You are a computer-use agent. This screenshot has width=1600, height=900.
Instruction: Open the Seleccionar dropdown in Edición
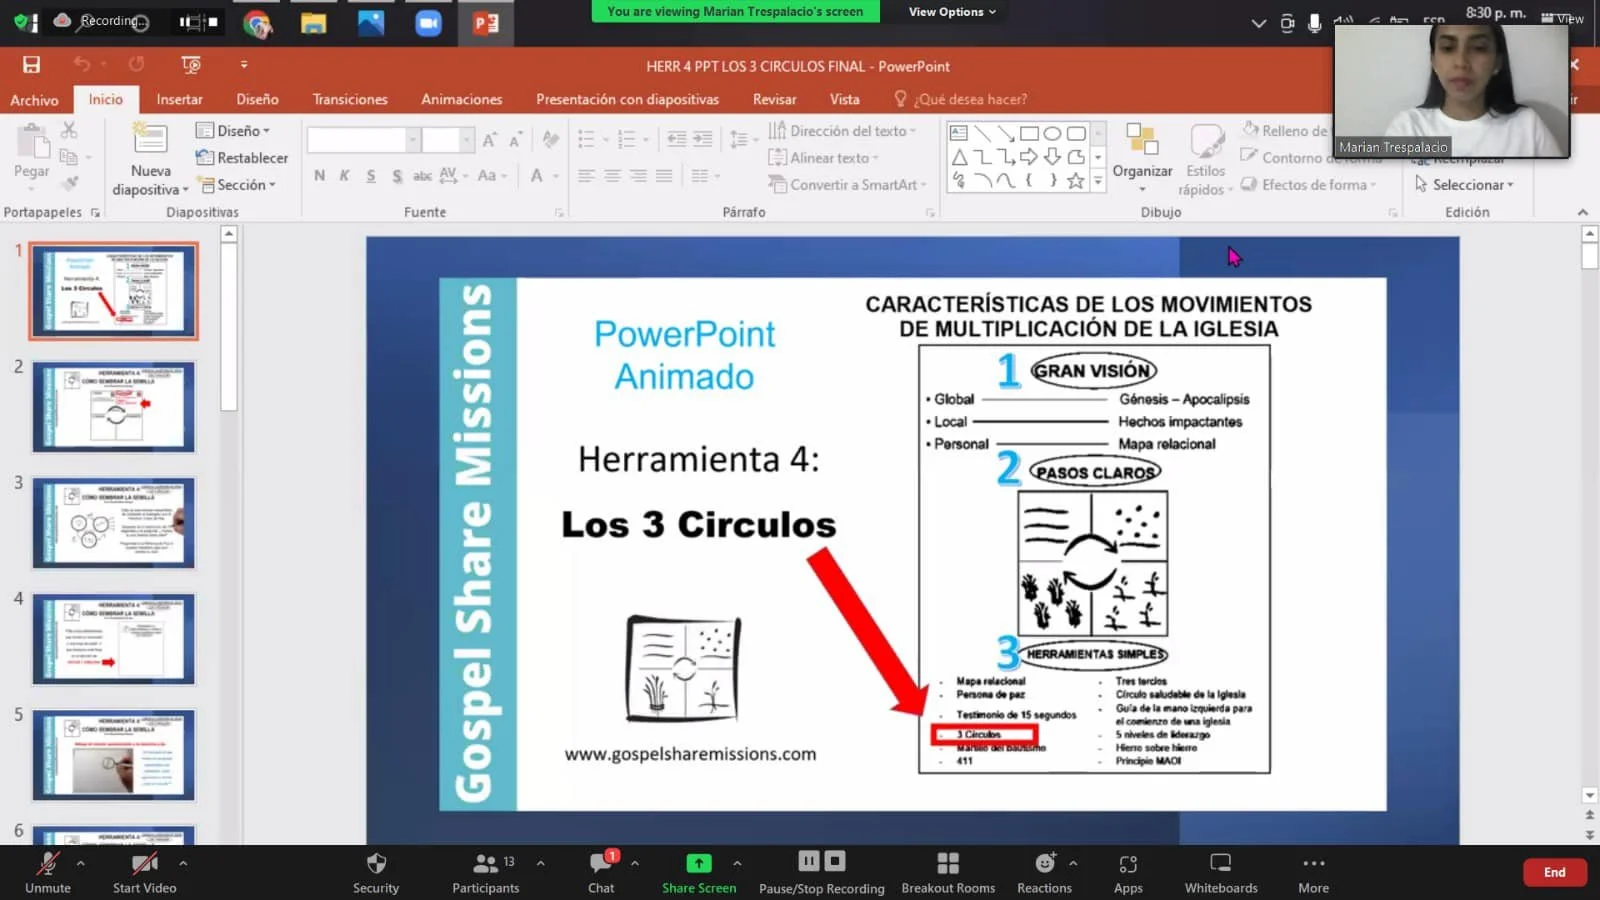click(x=1465, y=184)
